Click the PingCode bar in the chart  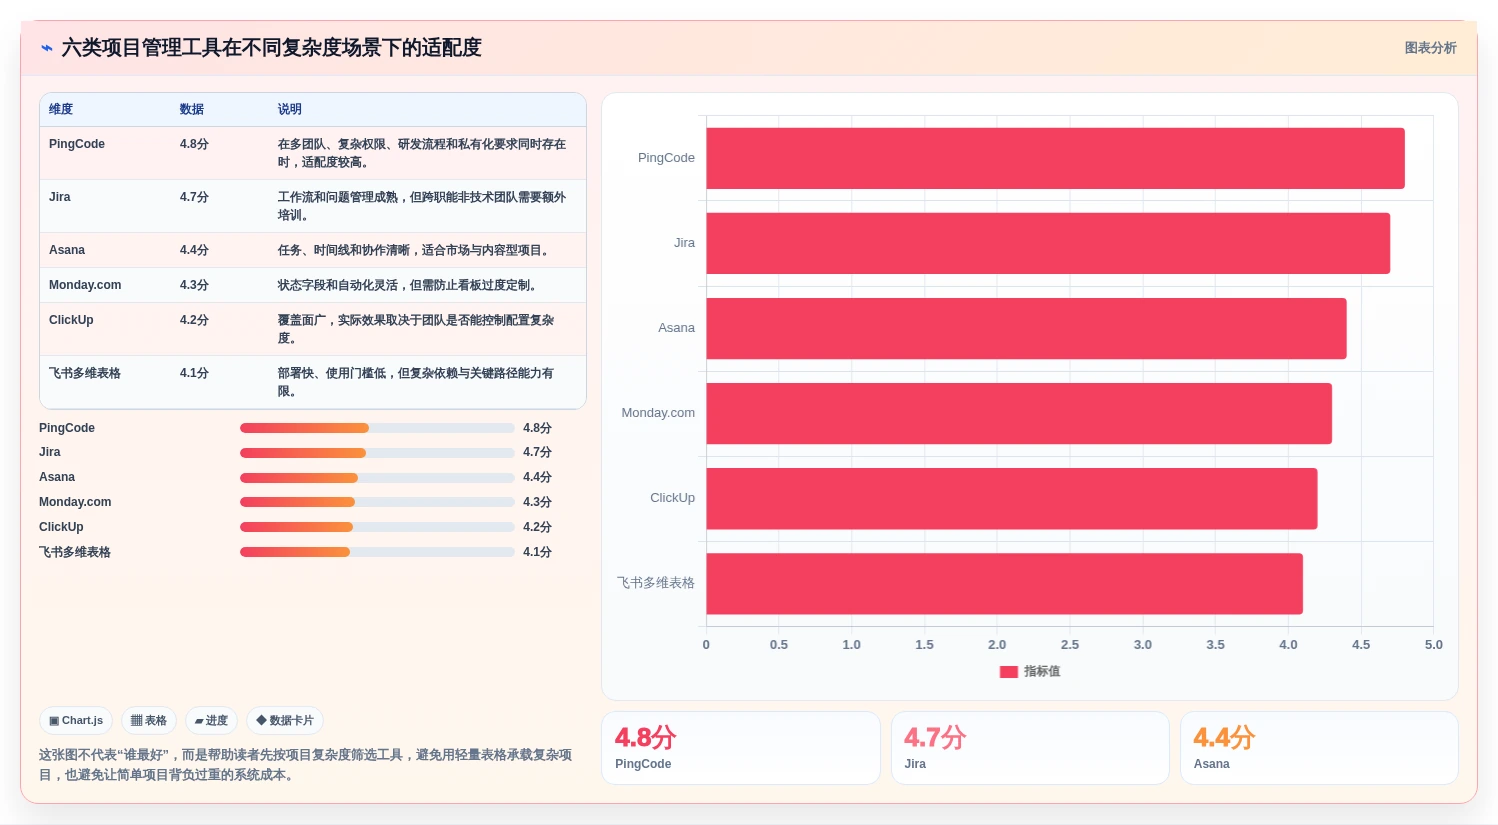[x=1055, y=158]
